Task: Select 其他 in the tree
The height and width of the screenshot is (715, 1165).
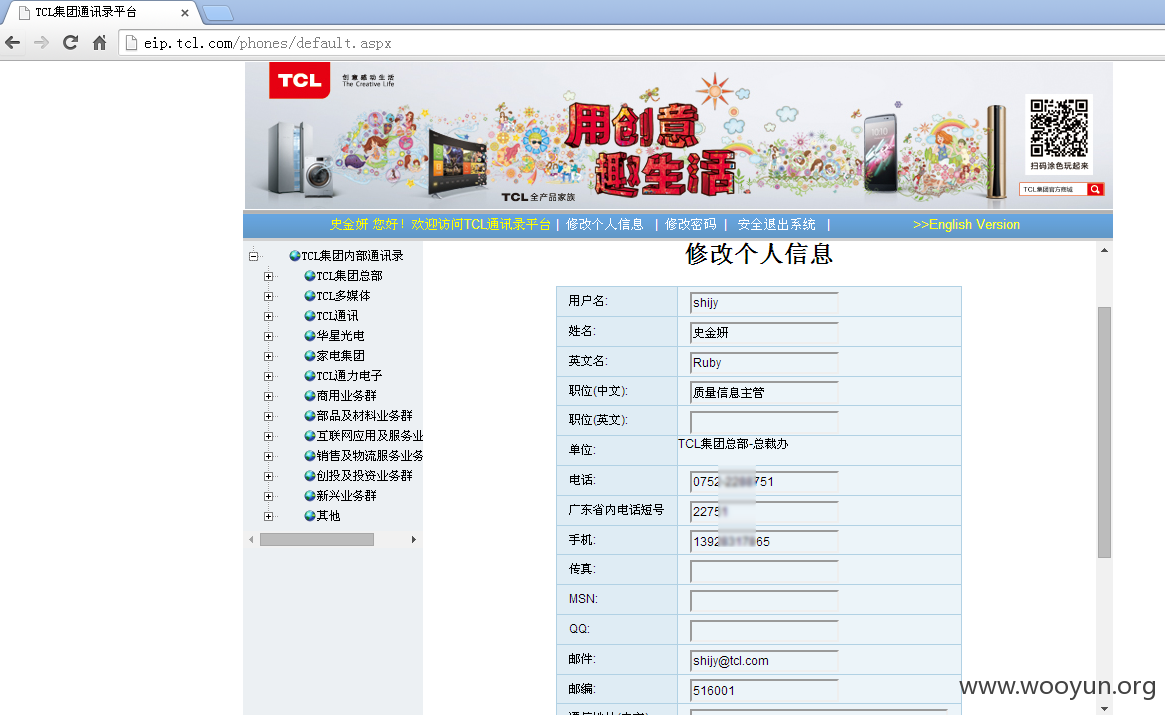Action: click(x=328, y=516)
